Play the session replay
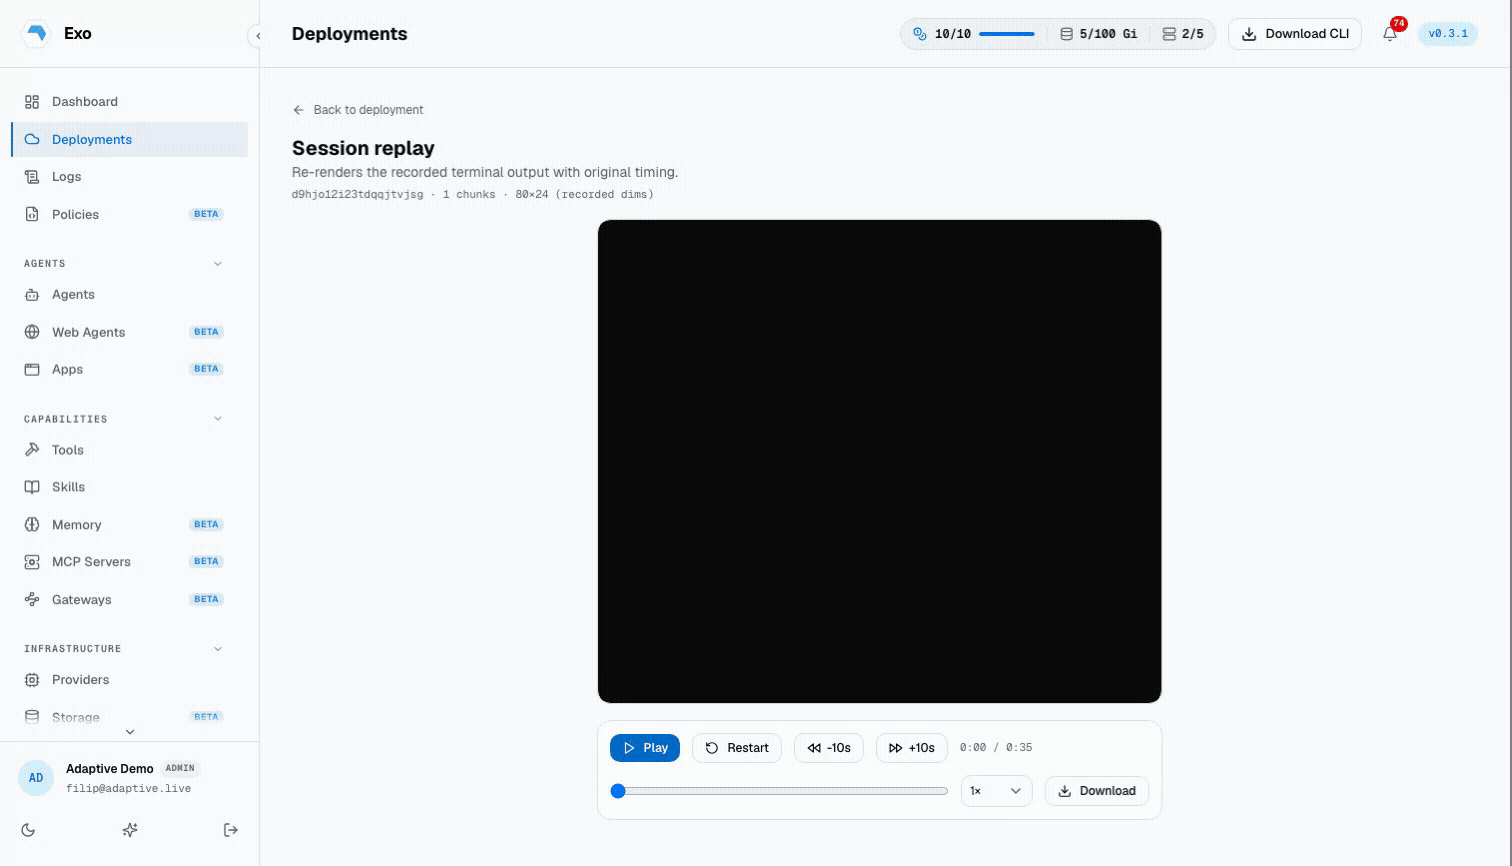Image resolution: width=1512 pixels, height=866 pixels. [645, 748]
